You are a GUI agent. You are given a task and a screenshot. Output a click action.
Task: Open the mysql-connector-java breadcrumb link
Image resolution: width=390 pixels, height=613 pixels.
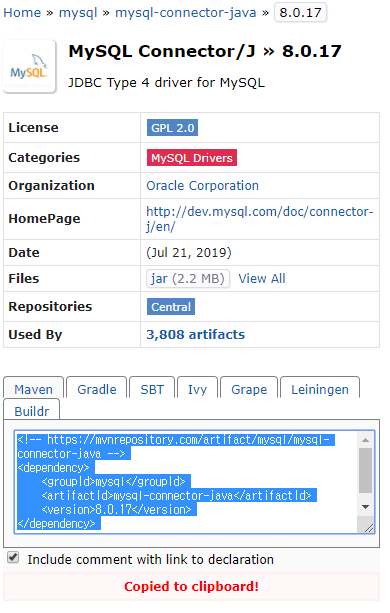coord(185,13)
